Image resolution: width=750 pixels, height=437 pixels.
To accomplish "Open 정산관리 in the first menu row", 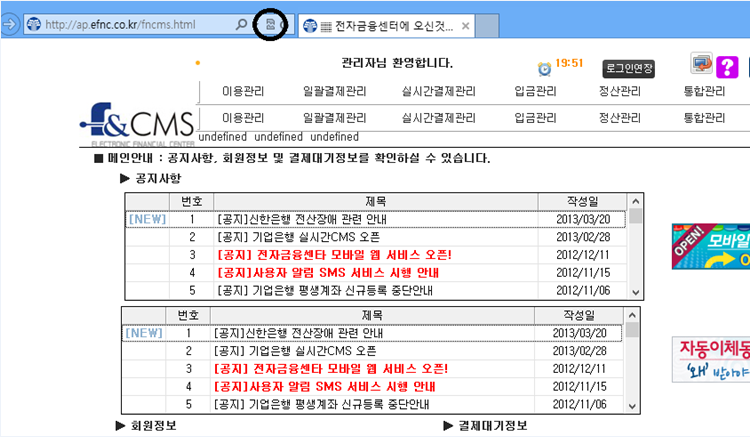I will (x=620, y=91).
